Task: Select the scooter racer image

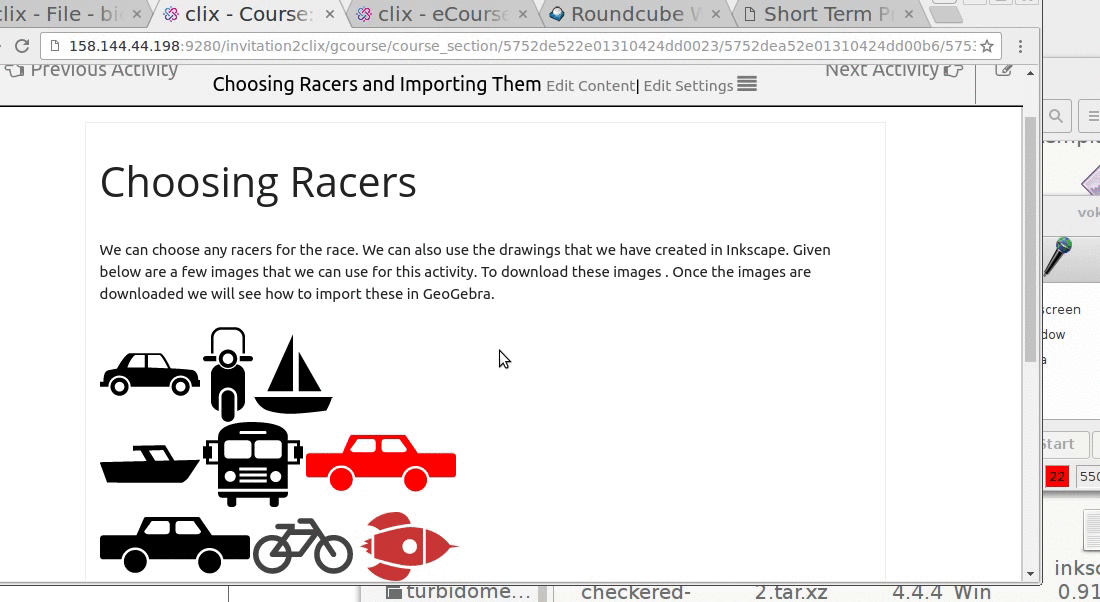Action: coord(228,374)
